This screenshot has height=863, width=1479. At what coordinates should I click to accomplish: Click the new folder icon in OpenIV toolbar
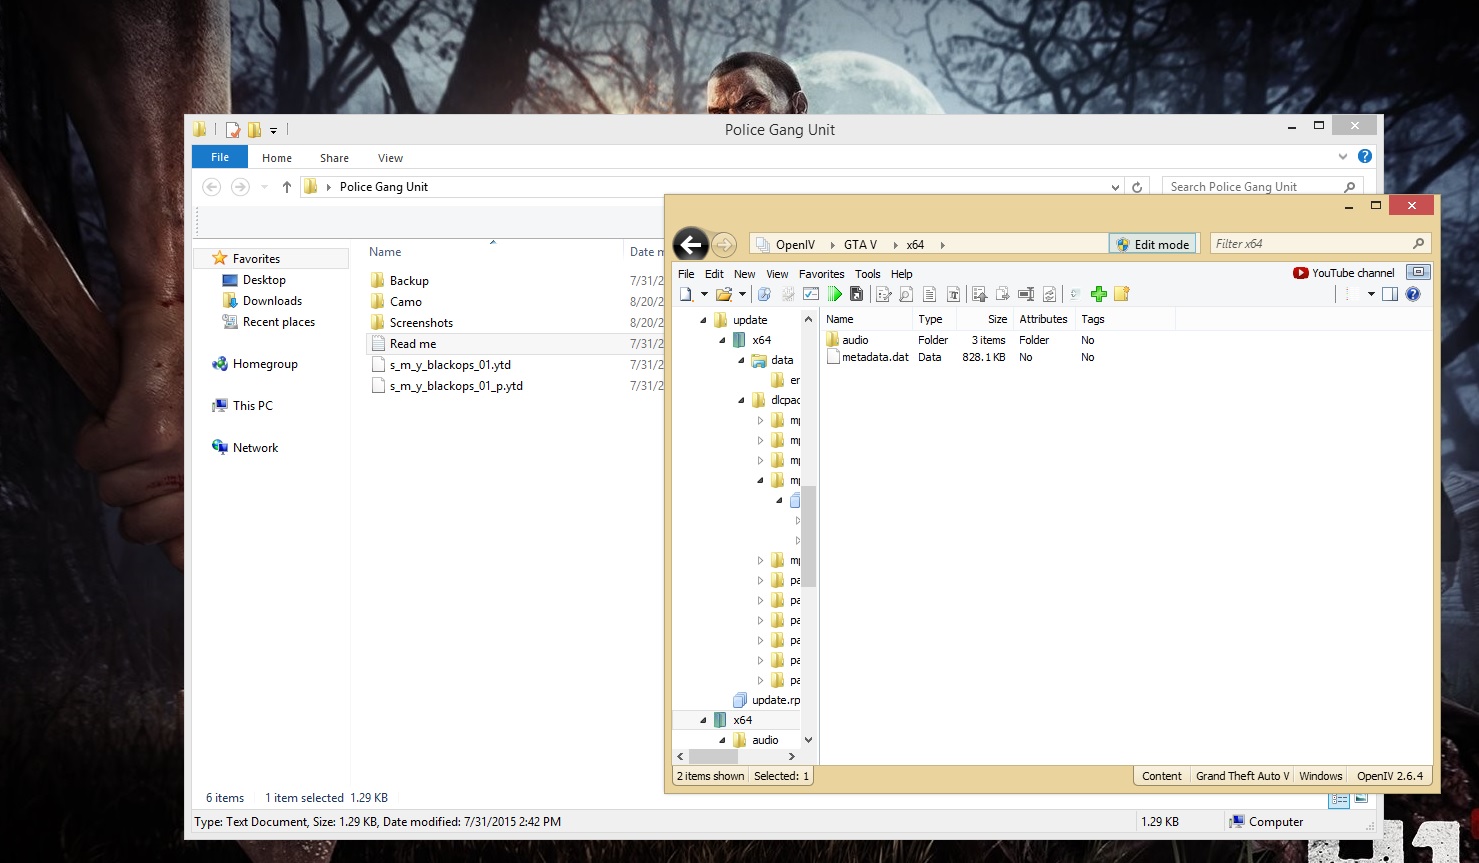tap(1121, 294)
